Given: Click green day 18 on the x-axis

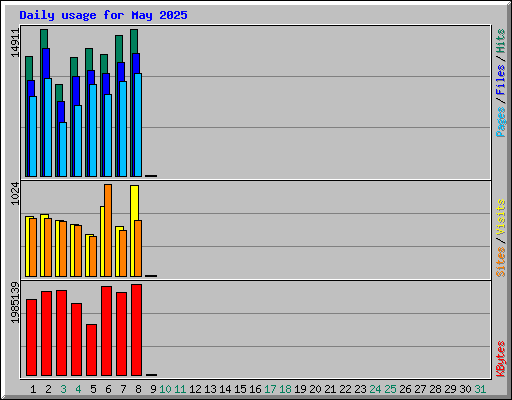Looking at the screenshot, I should point(285,389).
